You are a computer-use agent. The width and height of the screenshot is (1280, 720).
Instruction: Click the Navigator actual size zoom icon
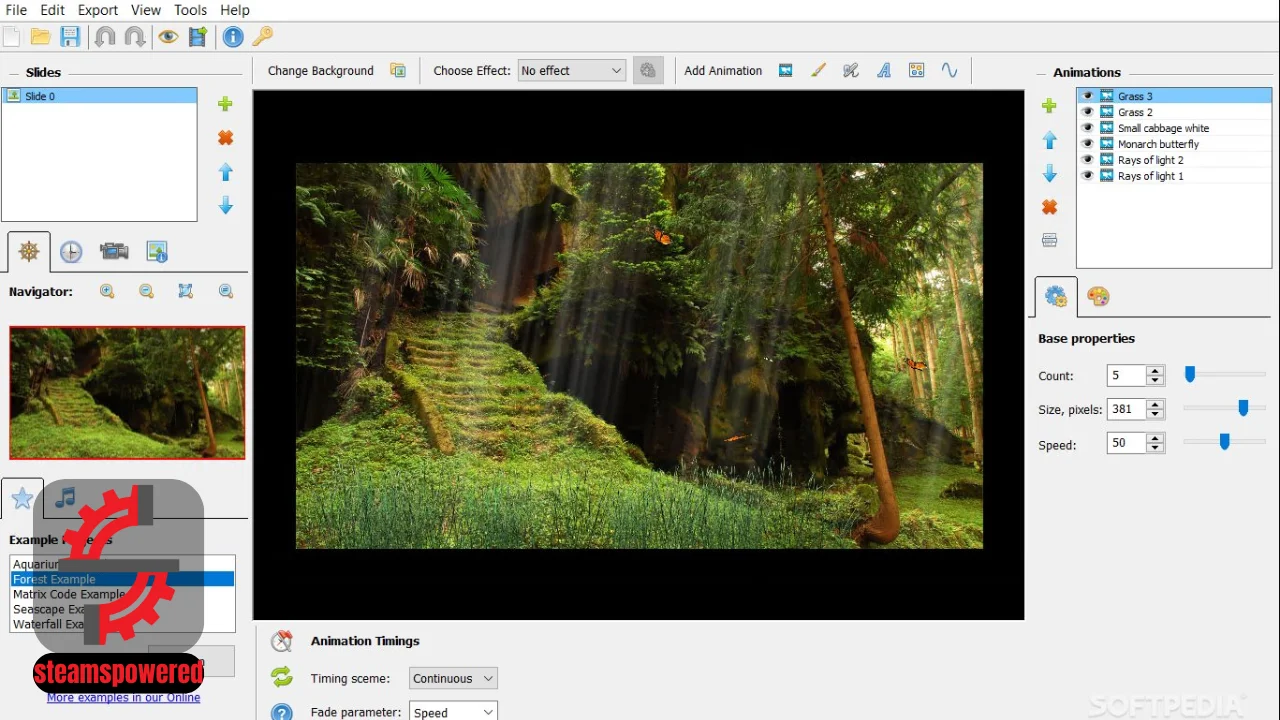coord(226,291)
